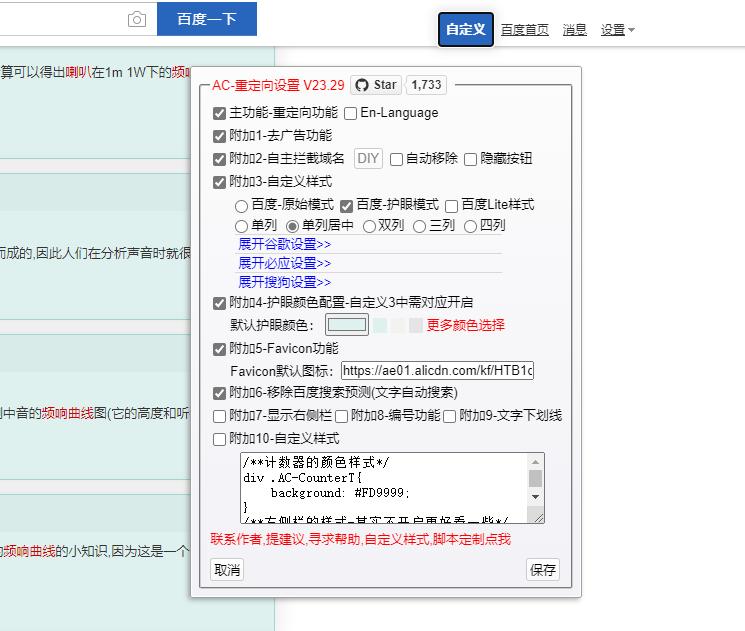
Task: Click AC-重定向设置 V23.29 title
Action: click(x=278, y=86)
